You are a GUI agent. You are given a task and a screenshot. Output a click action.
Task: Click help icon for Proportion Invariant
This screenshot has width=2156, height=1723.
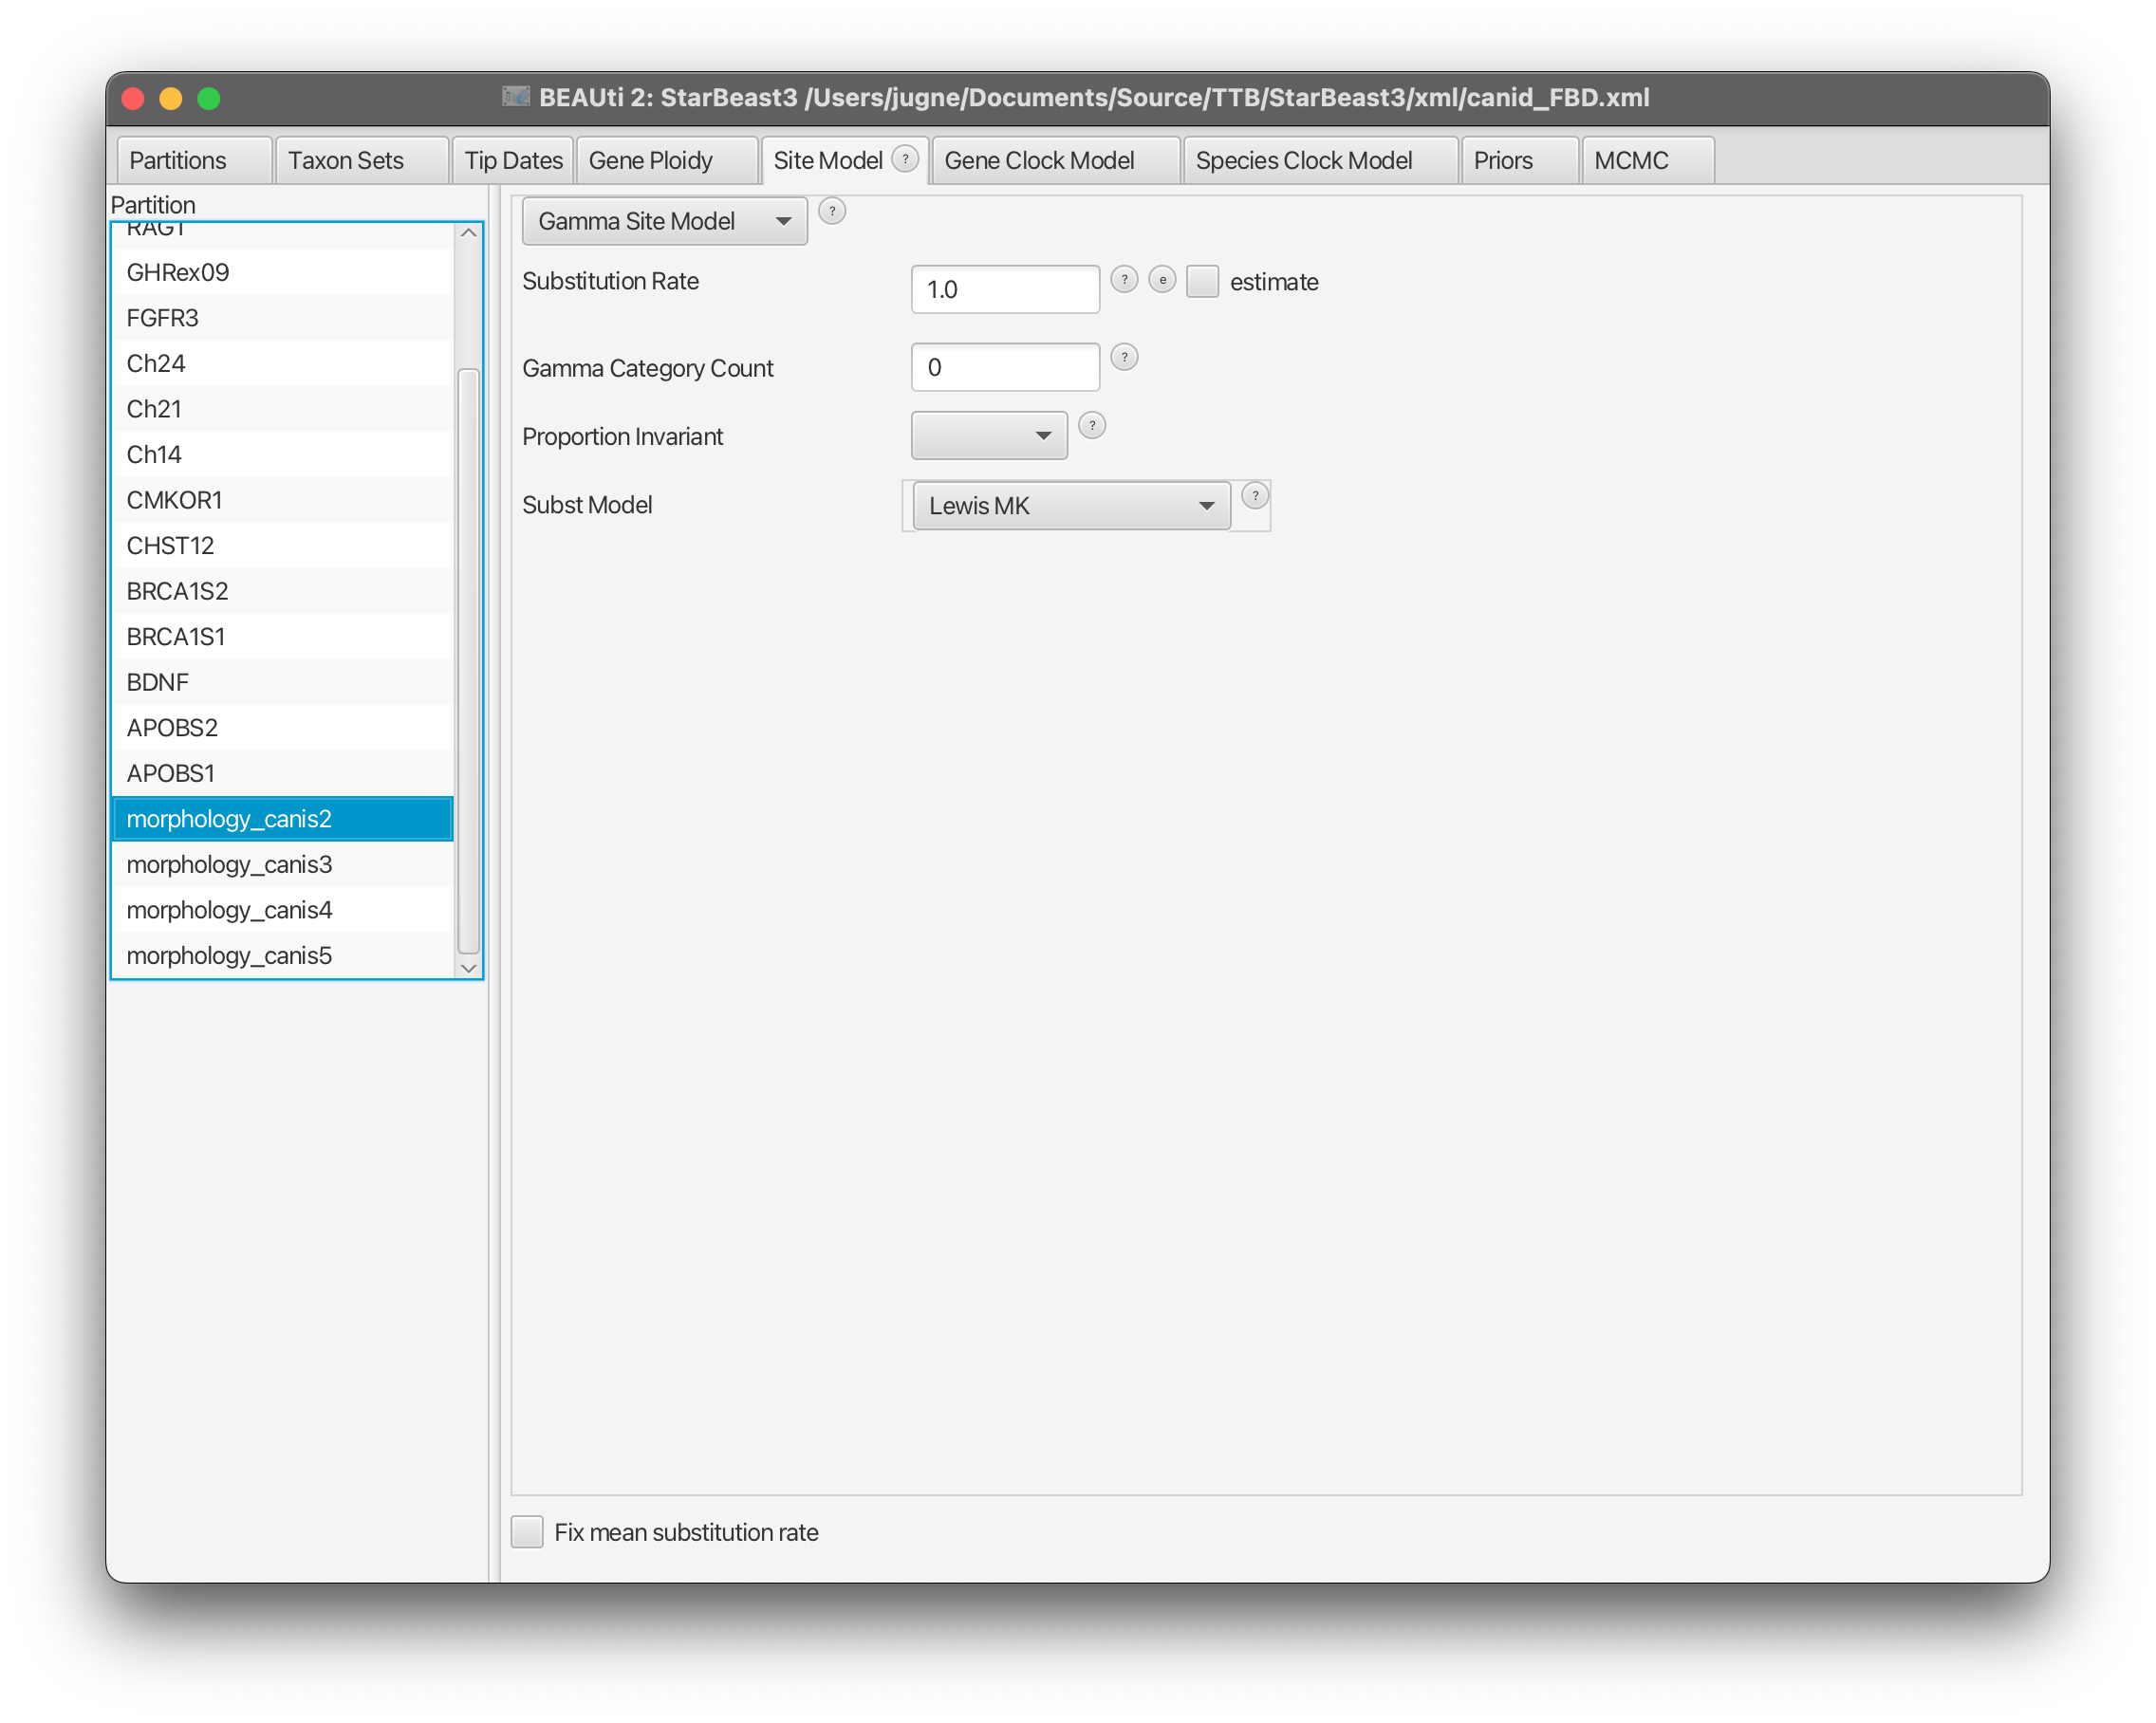1092,426
